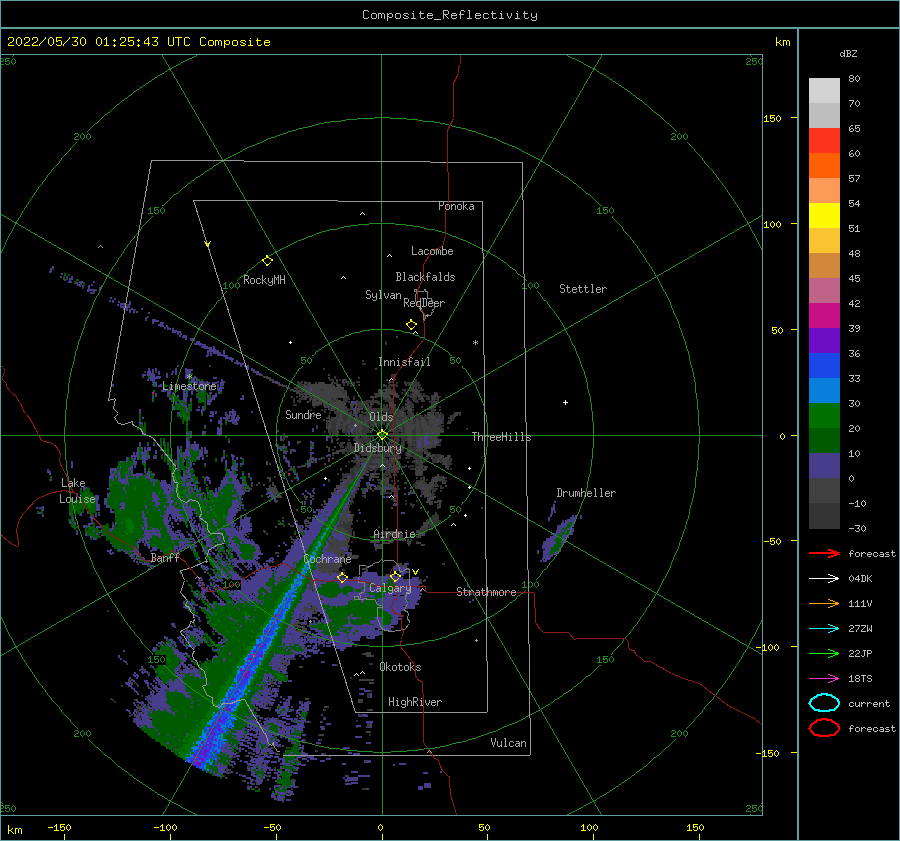Image resolution: width=900 pixels, height=841 pixels.
Task: Click the -150 tick on bottom axis
Action: pos(59,827)
